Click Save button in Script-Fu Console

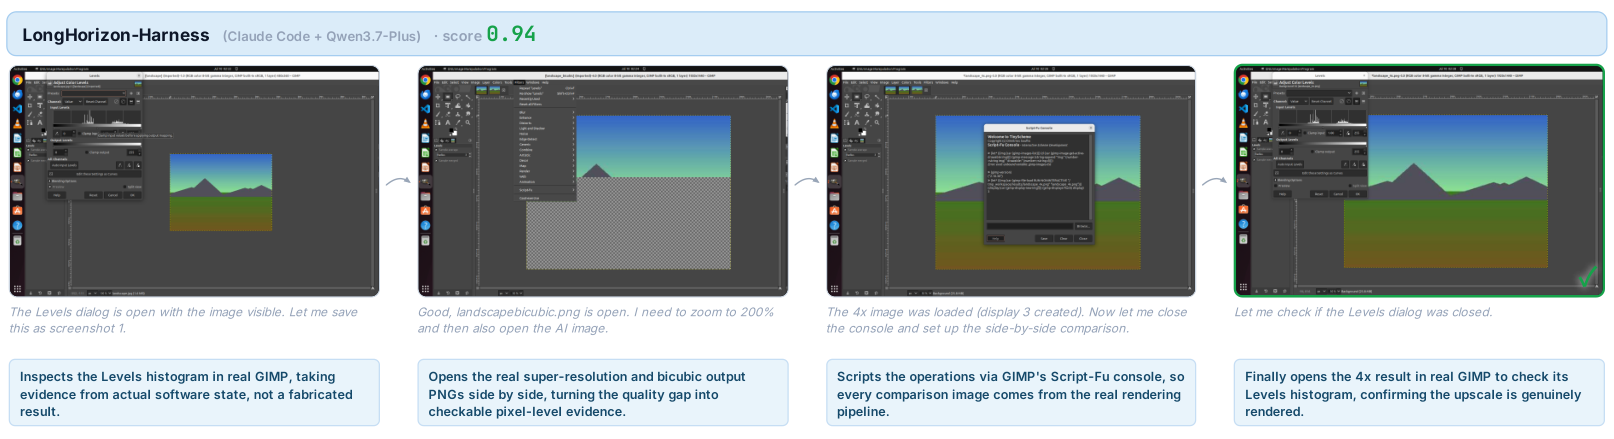(1044, 238)
